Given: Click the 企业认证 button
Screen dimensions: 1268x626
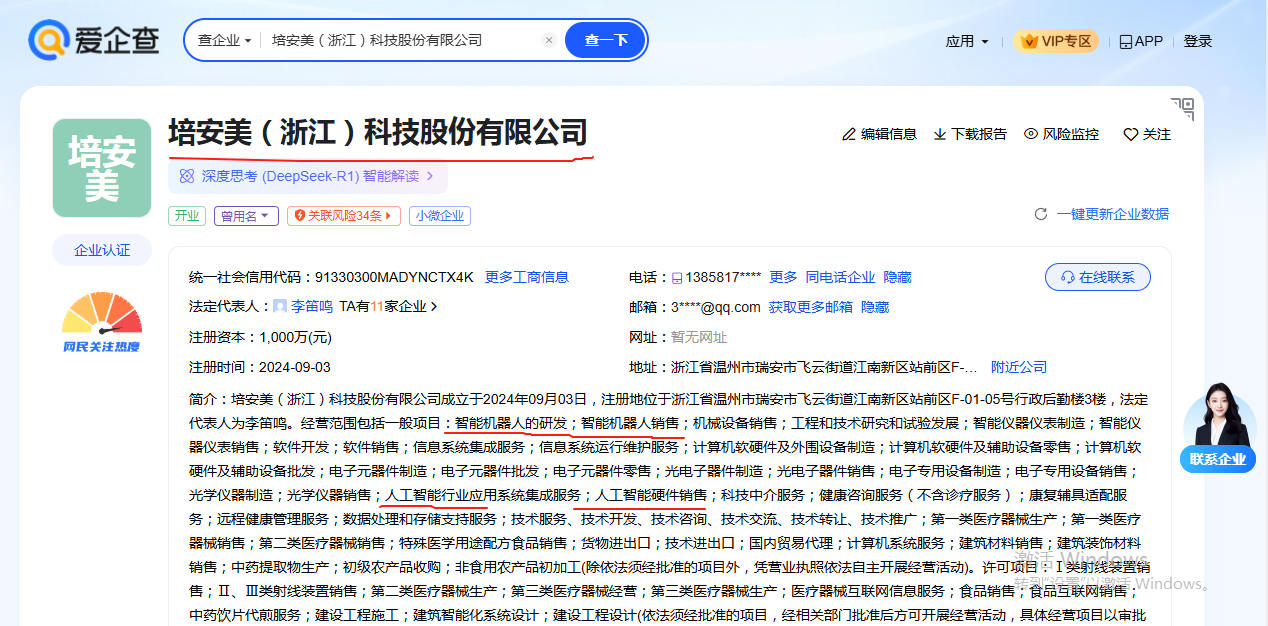Looking at the screenshot, I should click(x=102, y=250).
